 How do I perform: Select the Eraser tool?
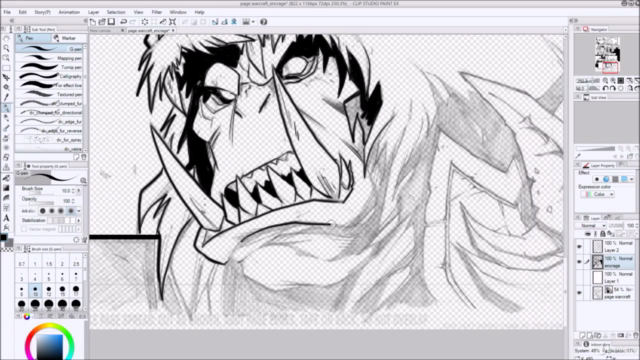pyautogui.click(x=6, y=158)
